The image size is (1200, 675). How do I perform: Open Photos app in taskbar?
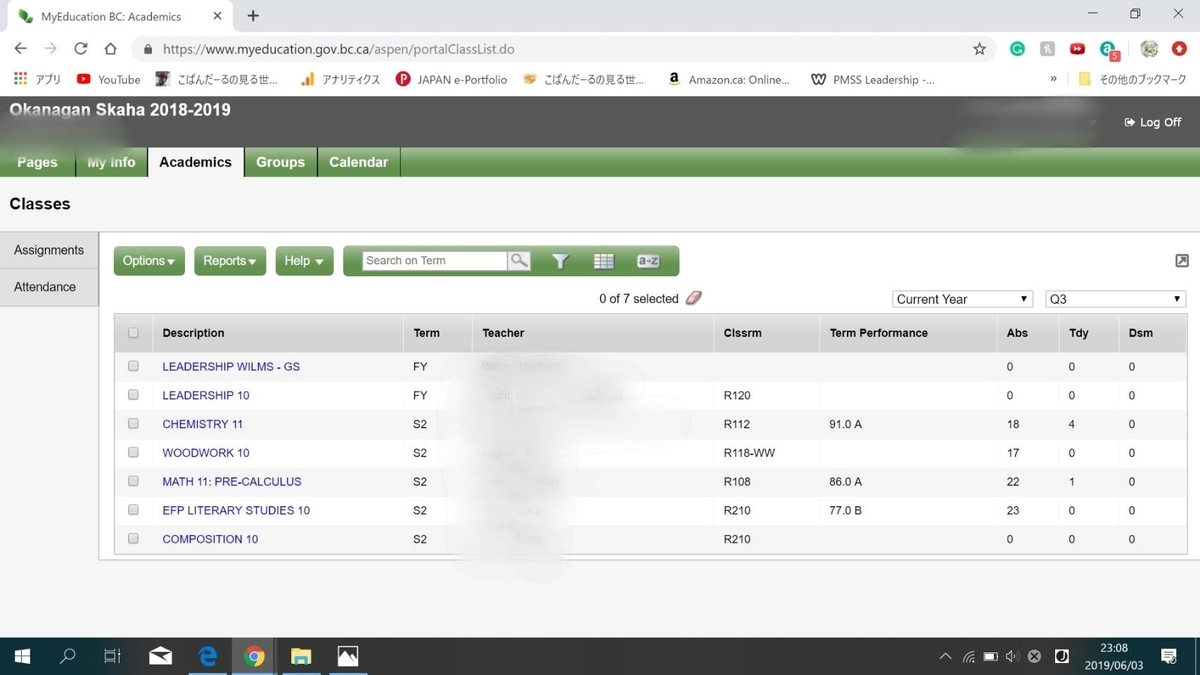coord(347,656)
